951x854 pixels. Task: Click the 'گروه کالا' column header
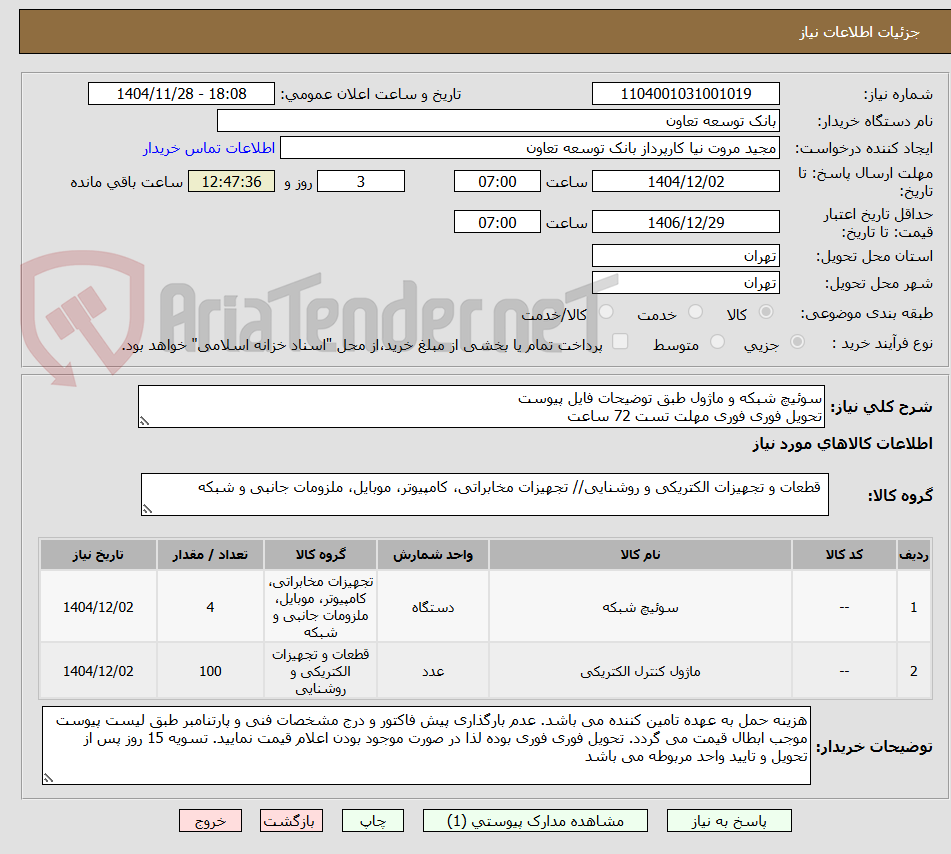(320, 554)
